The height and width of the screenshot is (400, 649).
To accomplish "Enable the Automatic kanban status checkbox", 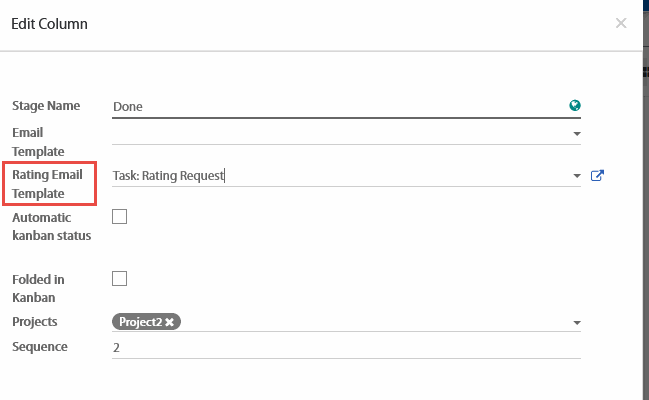I will coord(120,216).
